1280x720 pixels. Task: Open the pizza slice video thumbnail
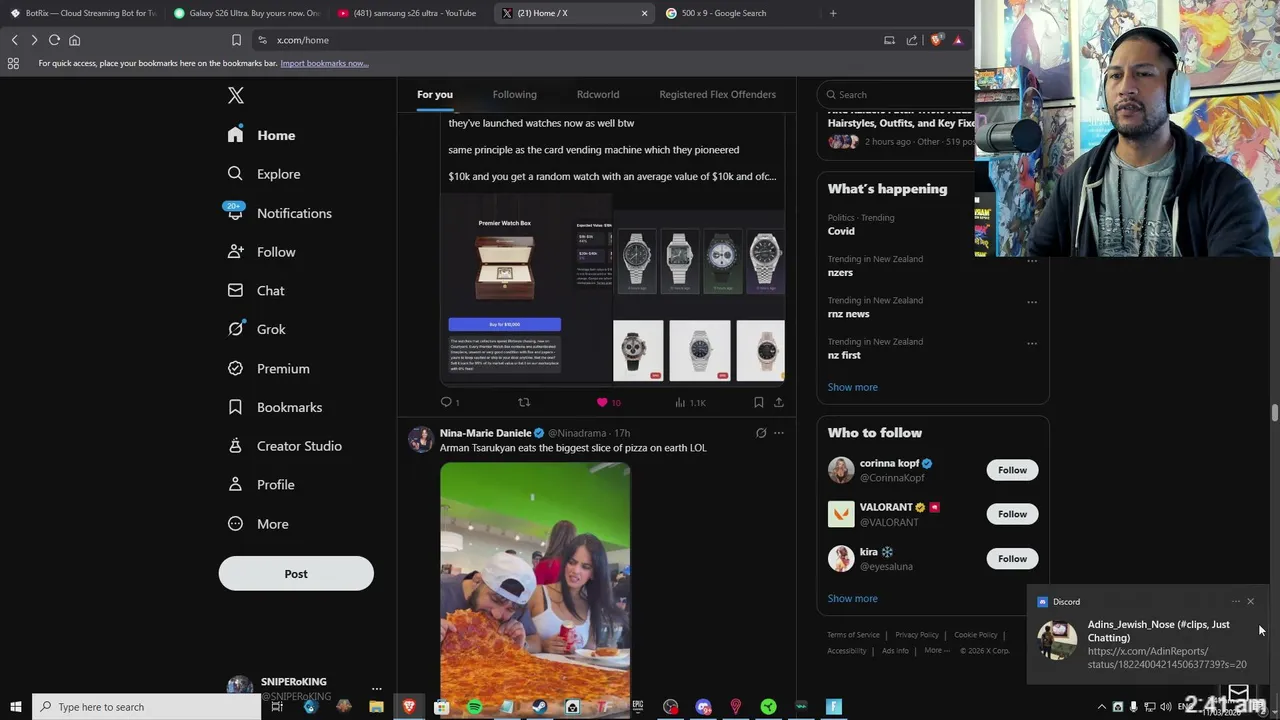pos(535,590)
